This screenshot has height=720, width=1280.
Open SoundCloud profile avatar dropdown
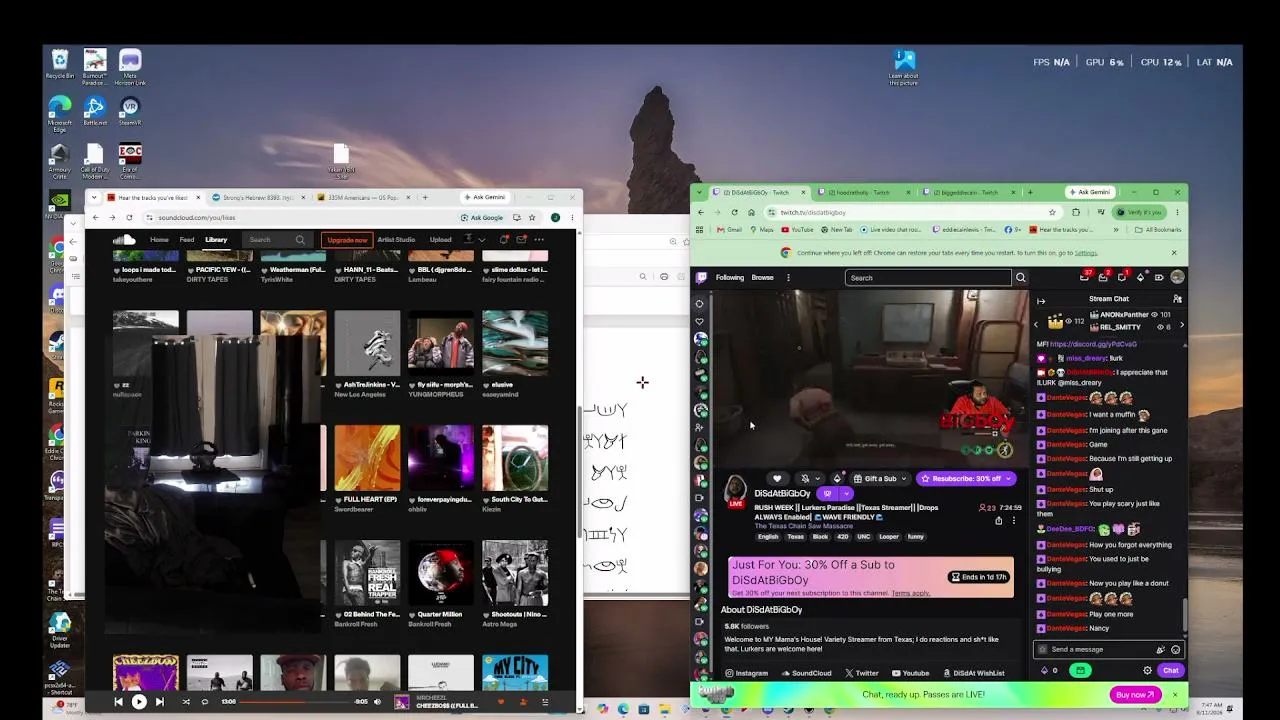(473, 240)
